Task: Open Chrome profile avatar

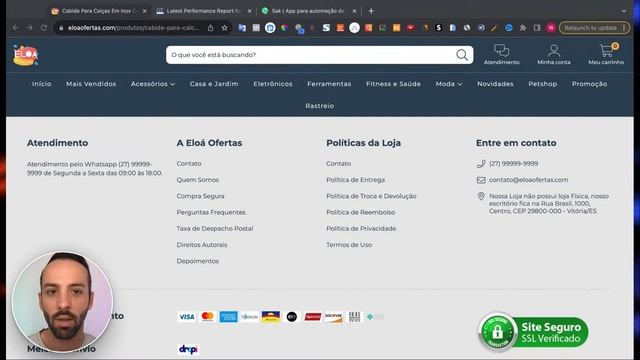Action: pos(551,28)
